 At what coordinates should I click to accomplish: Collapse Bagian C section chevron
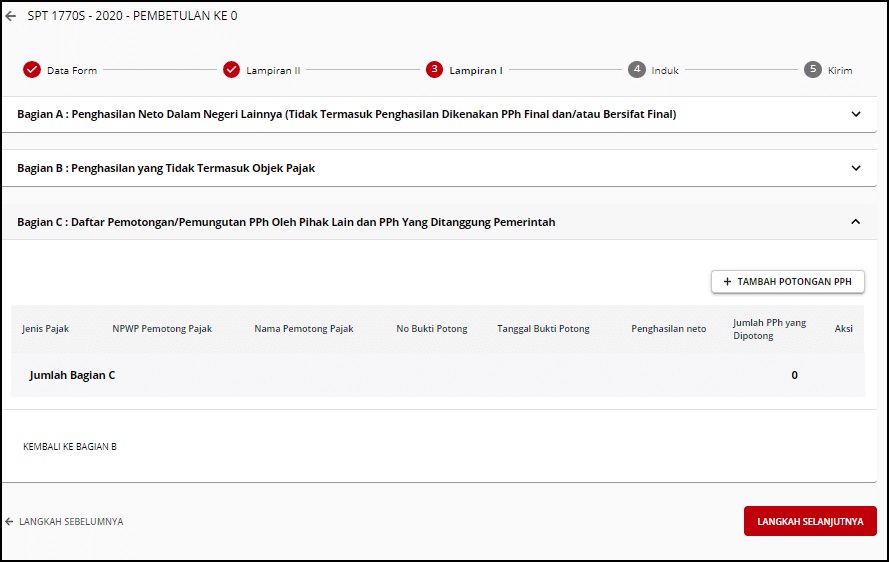(855, 222)
